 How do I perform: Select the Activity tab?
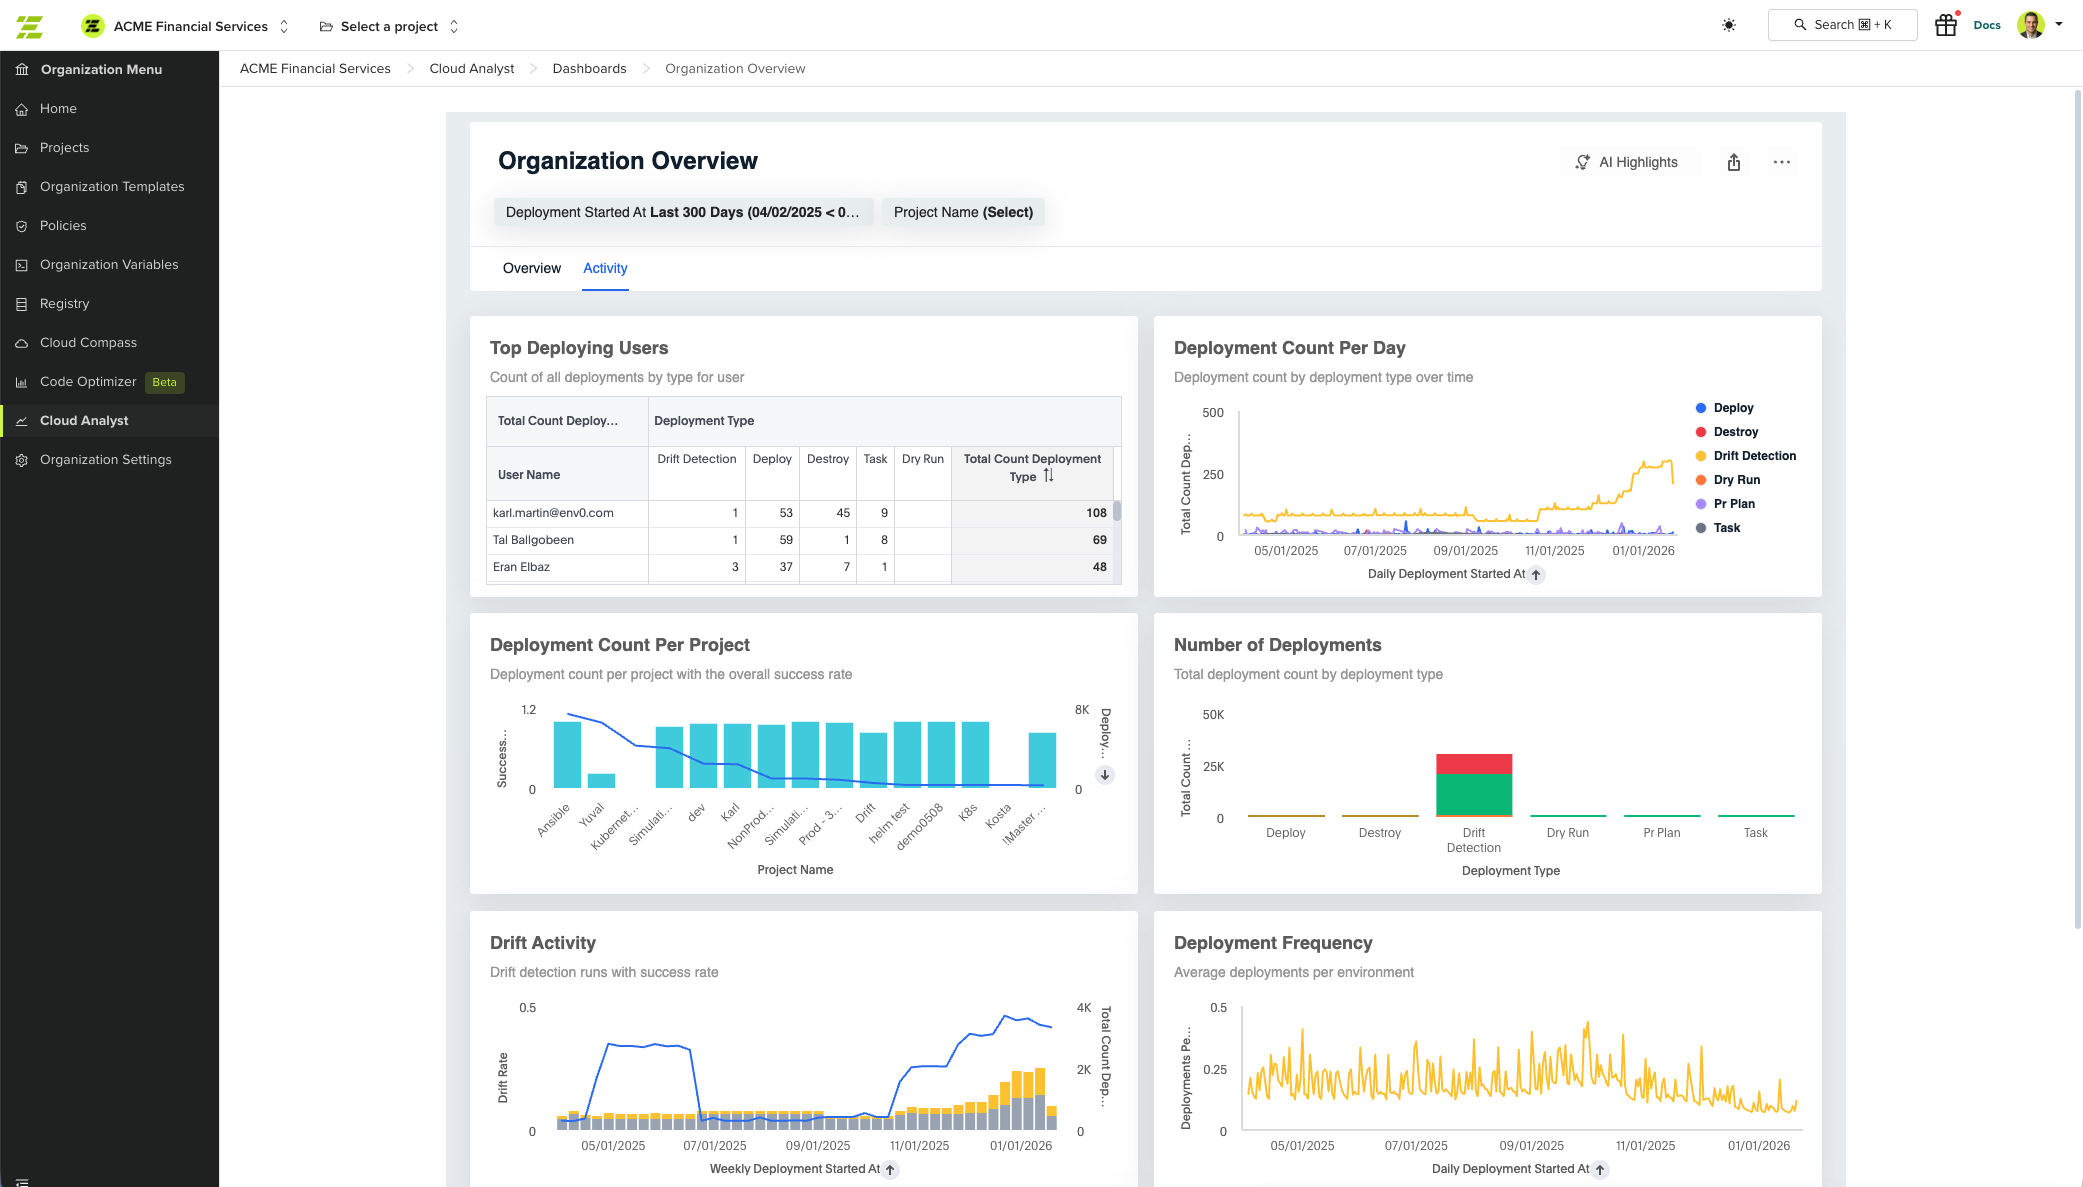[604, 268]
